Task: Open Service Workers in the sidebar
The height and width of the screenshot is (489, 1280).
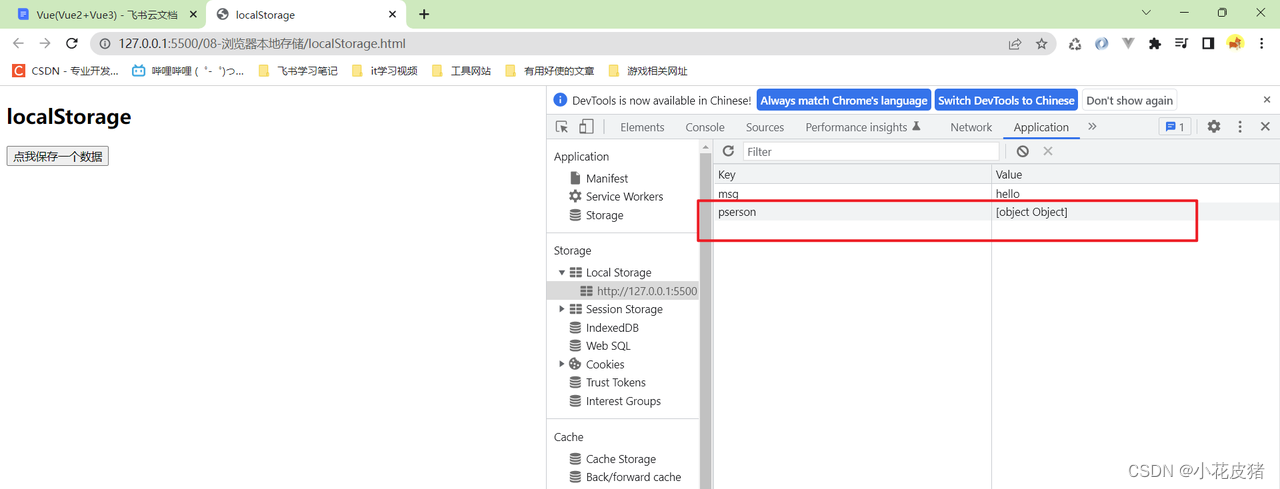Action: coord(624,196)
